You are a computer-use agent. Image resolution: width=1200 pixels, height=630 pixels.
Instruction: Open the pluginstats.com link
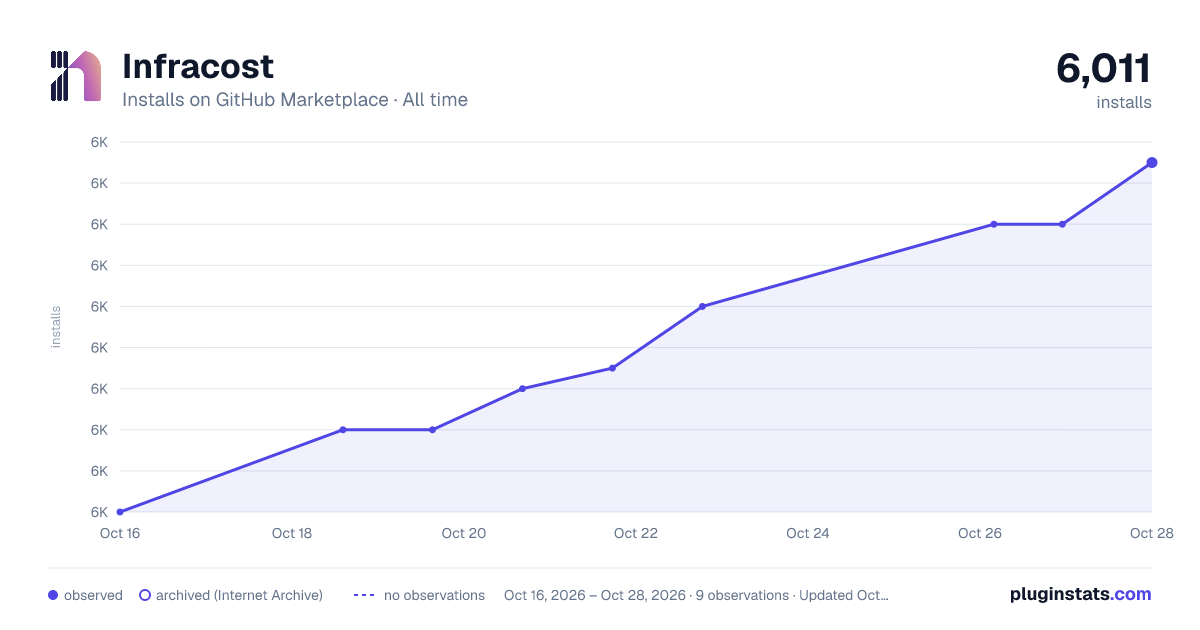[1081, 594]
